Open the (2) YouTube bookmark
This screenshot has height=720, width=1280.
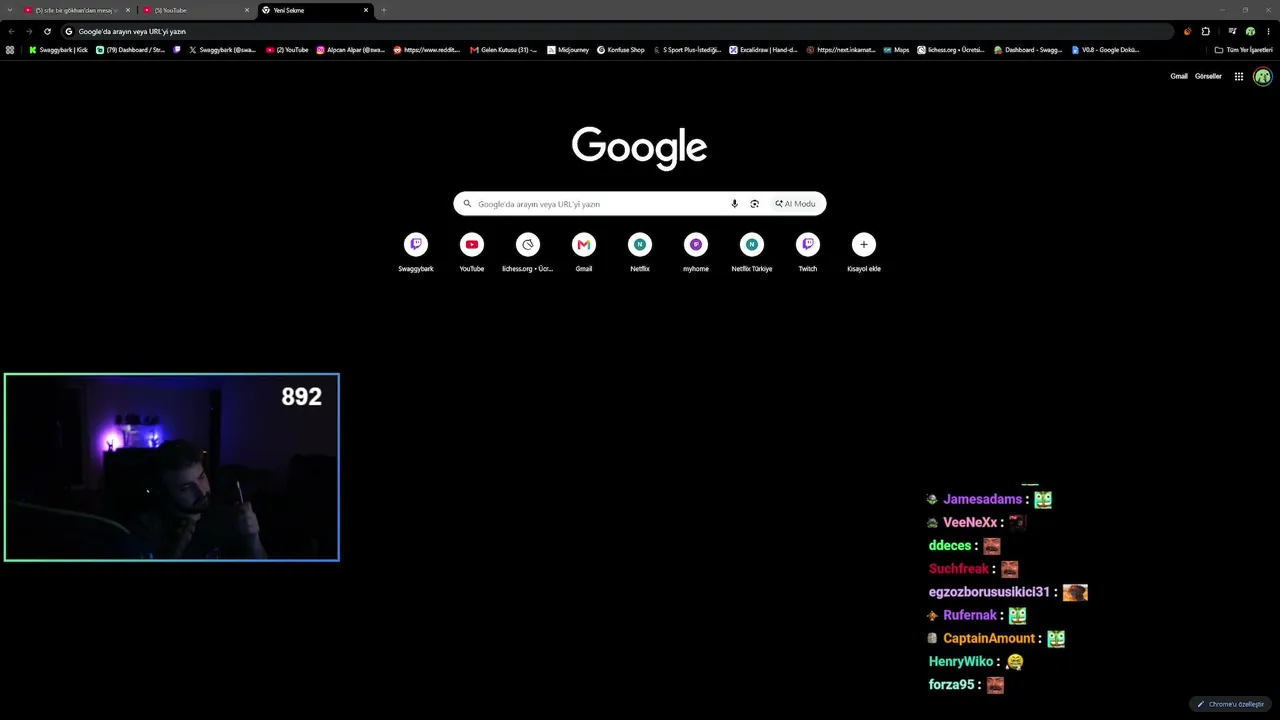tap(287, 49)
